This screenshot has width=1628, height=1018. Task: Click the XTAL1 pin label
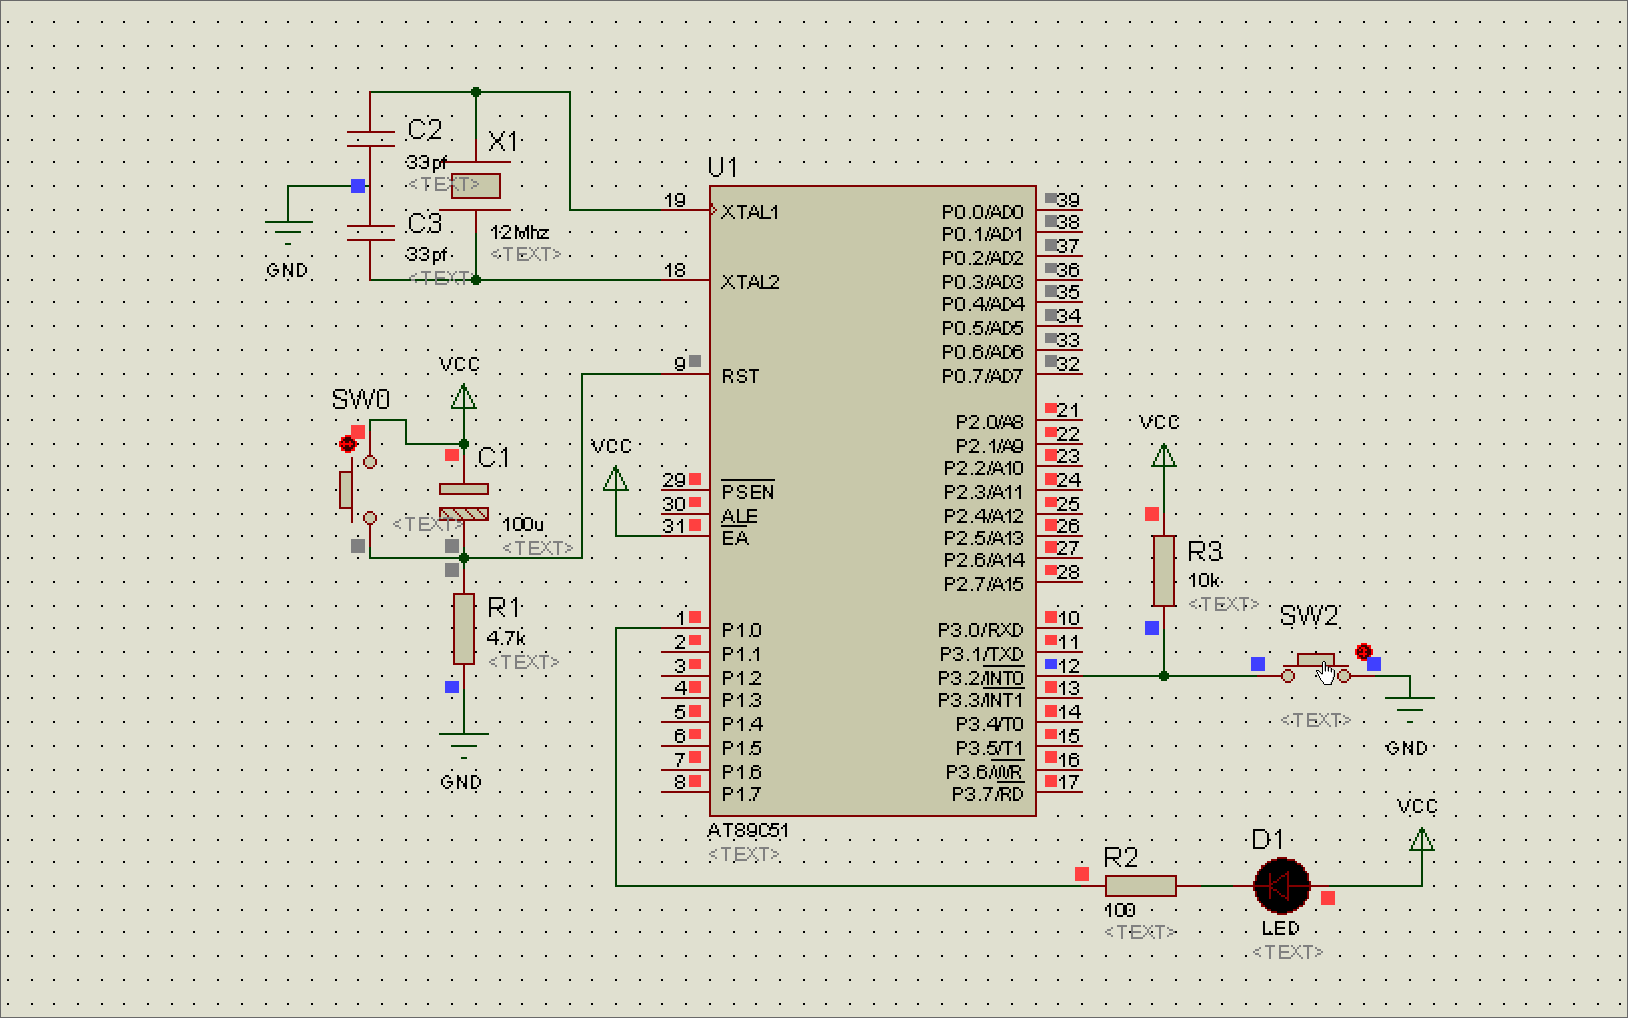point(750,212)
